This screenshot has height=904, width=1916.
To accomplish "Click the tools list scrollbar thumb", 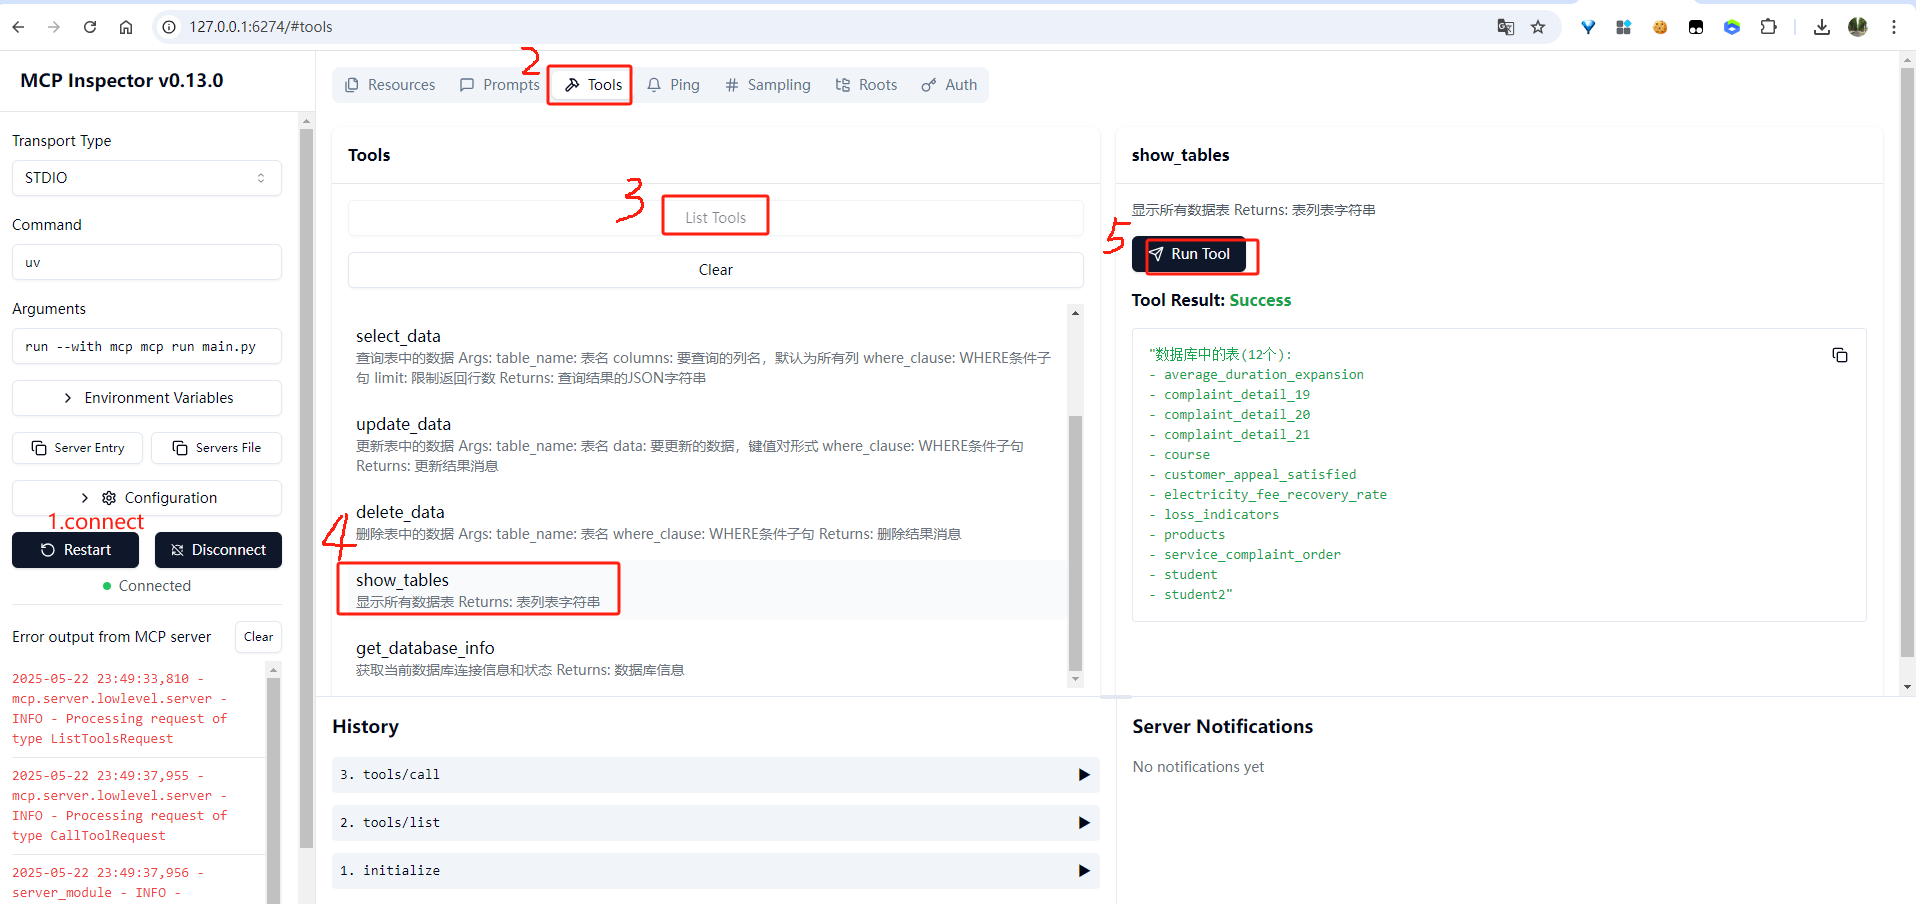I will click(1076, 543).
